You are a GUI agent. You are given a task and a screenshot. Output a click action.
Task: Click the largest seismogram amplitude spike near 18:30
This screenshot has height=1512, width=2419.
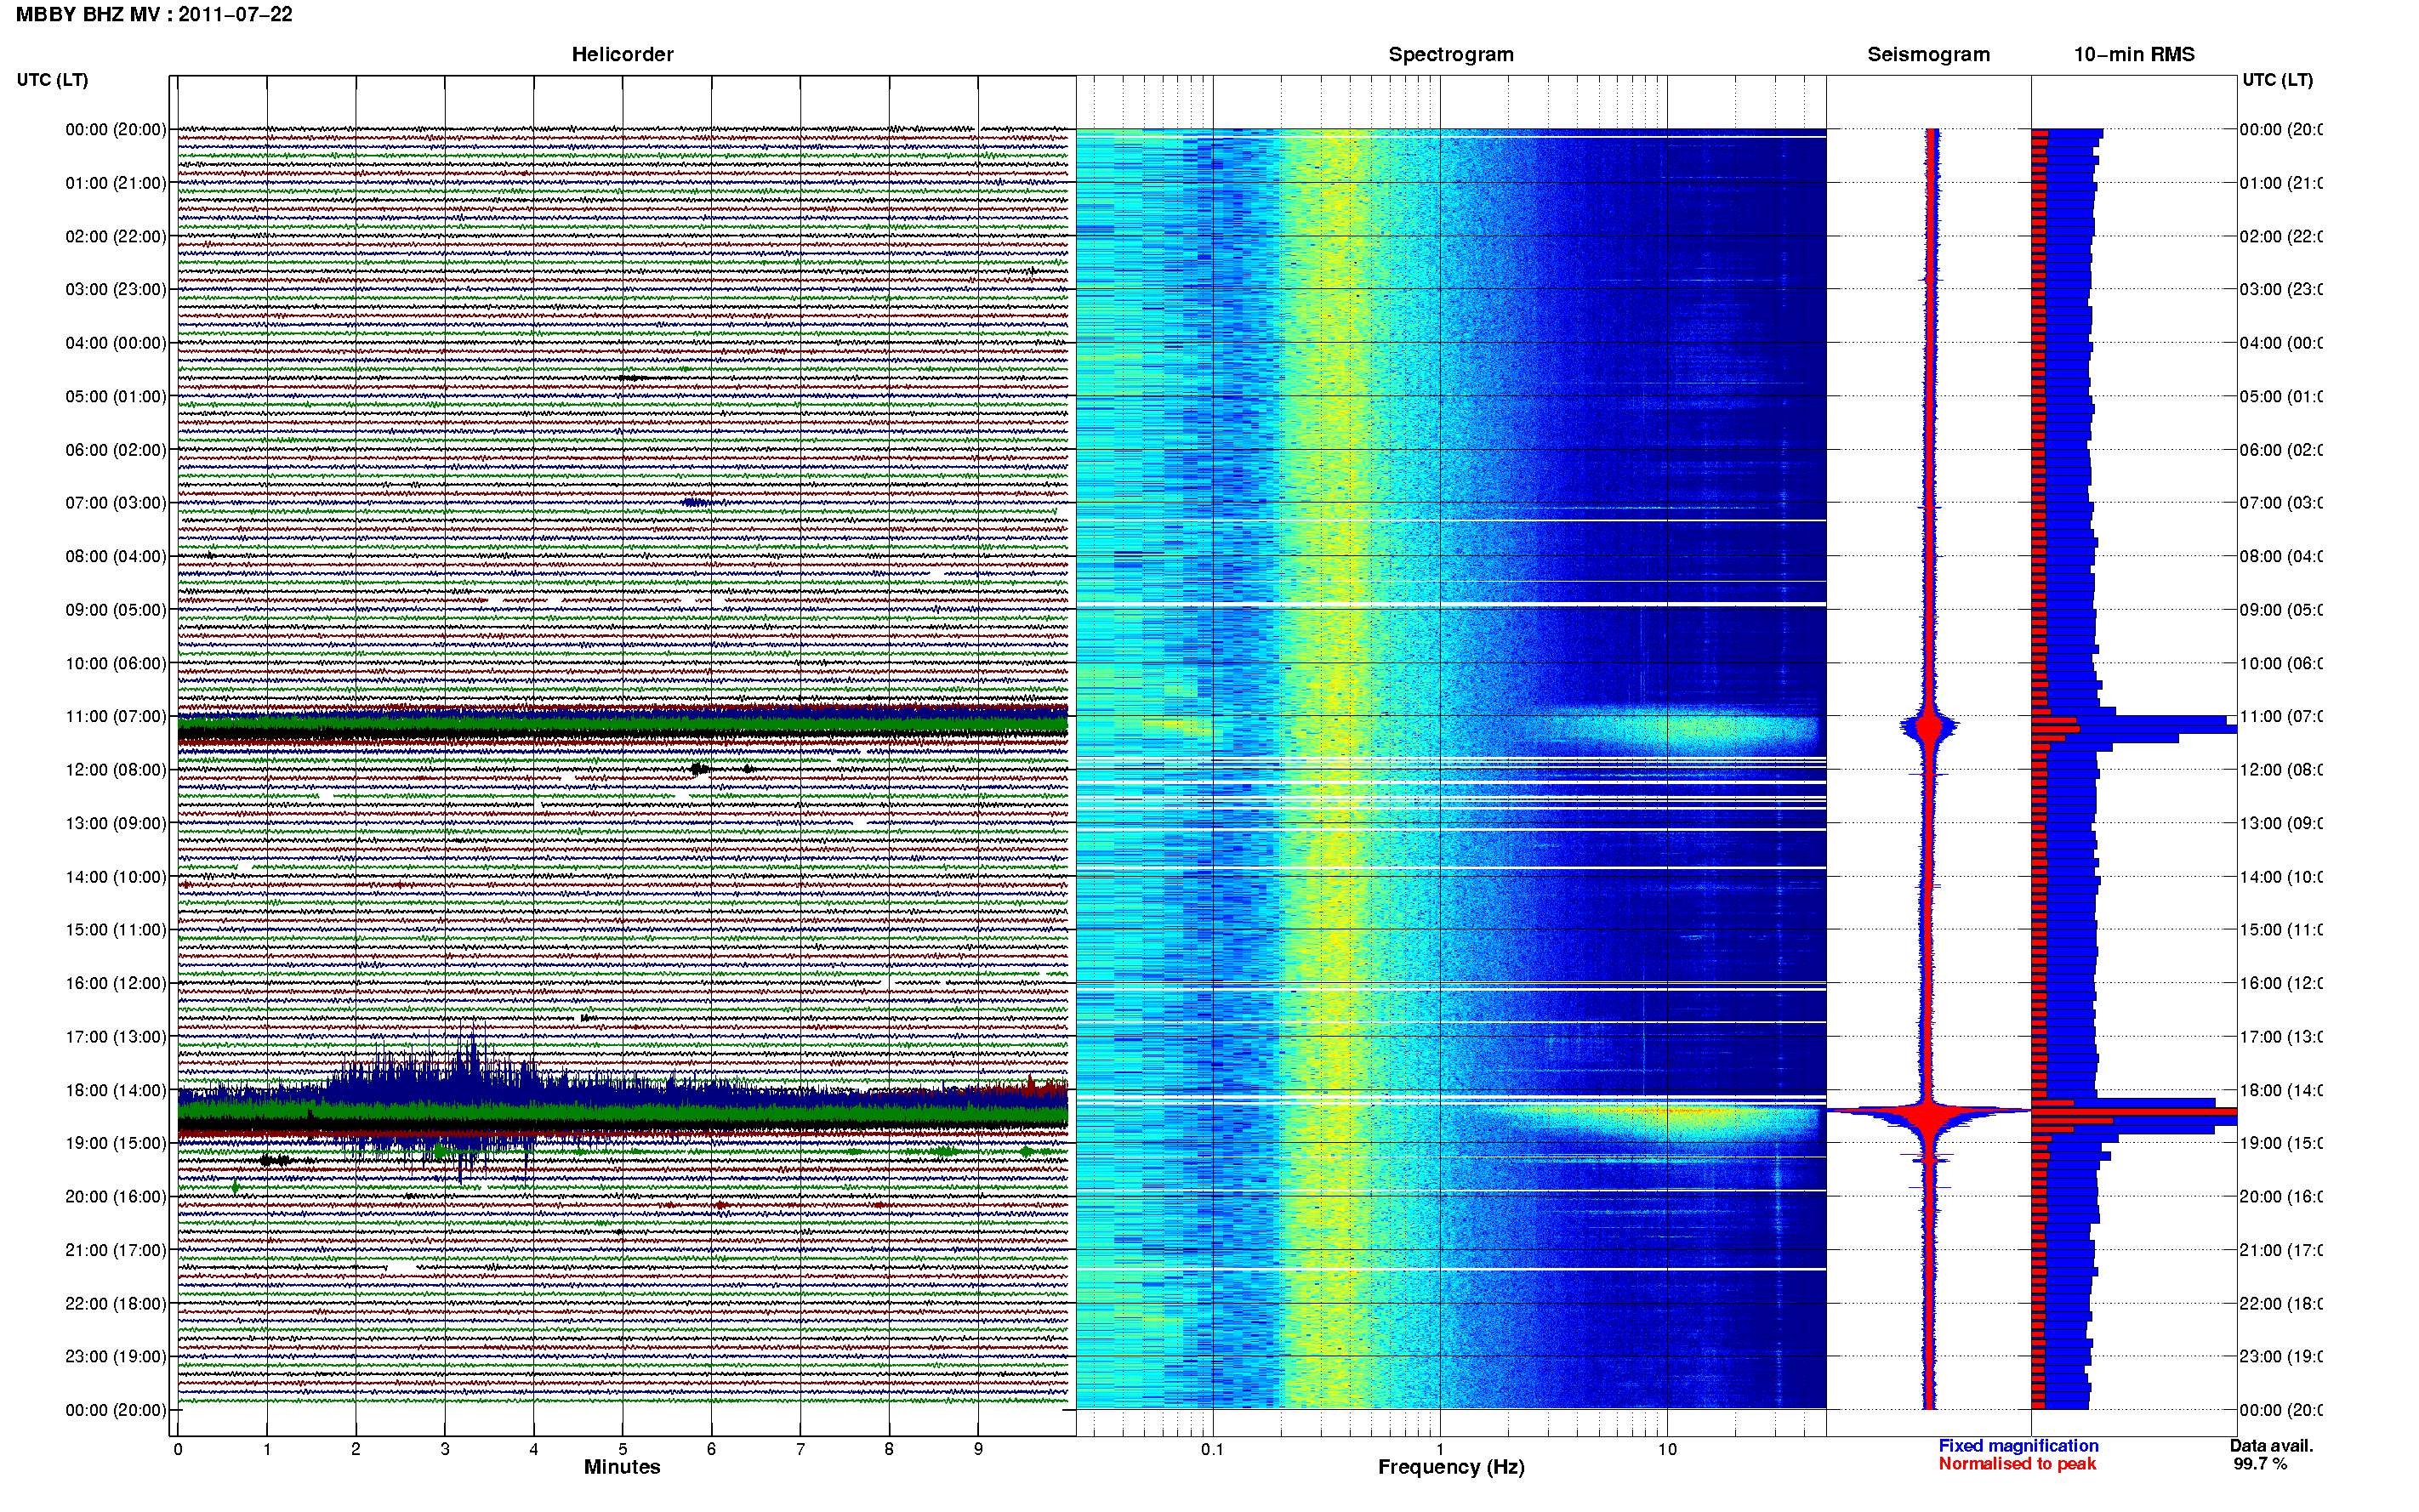[x=1929, y=1110]
